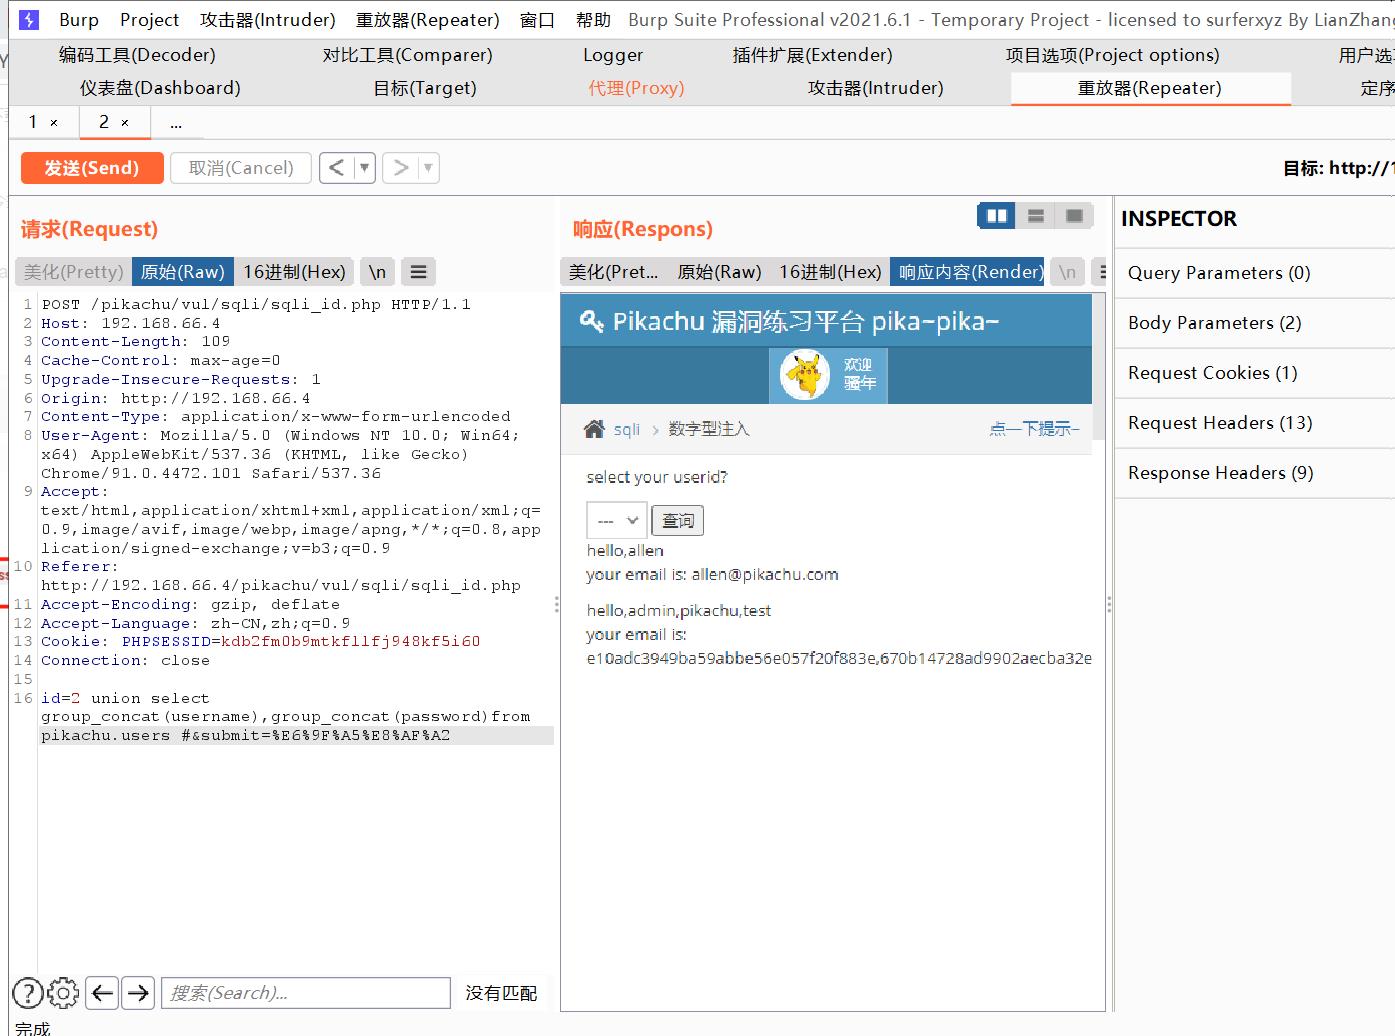This screenshot has height=1036, width=1395.
Task: Switch to combined single-pane layout
Action: 1075,216
